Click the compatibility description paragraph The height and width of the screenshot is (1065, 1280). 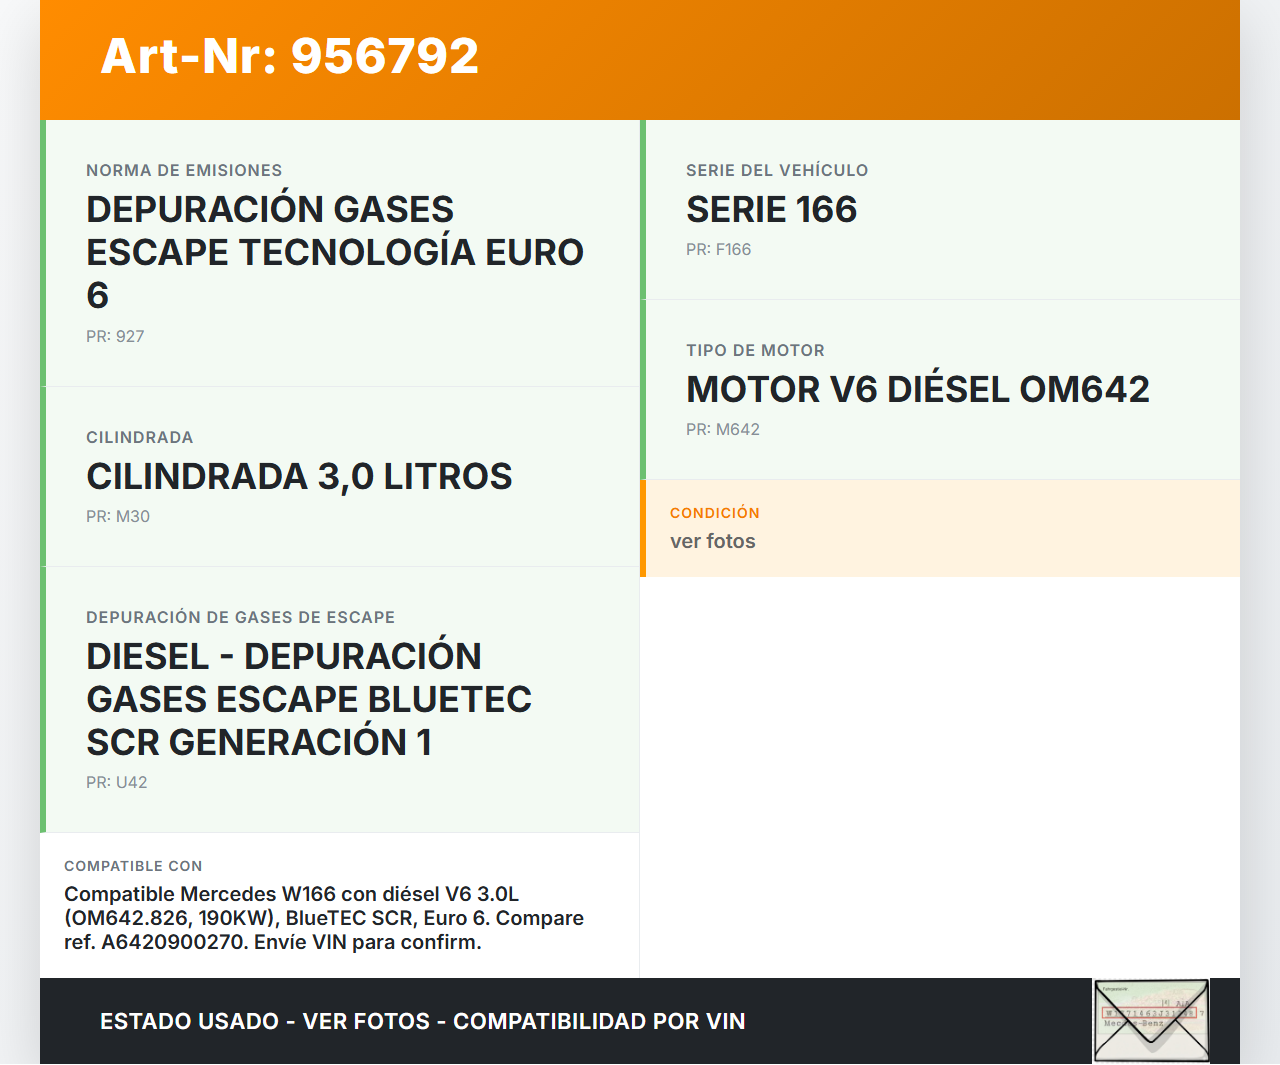pos(324,918)
